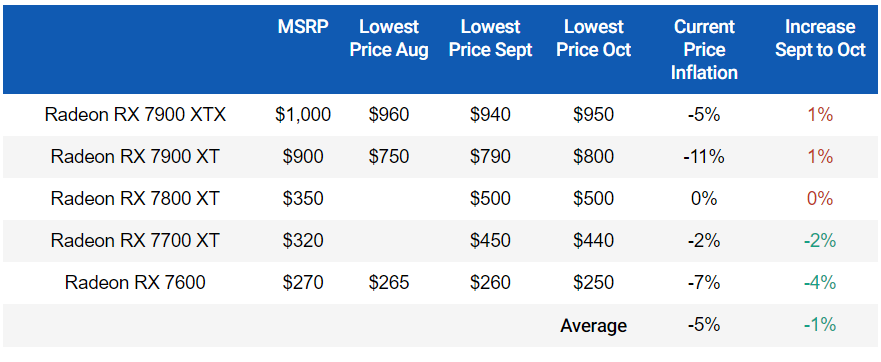Click the average -1% increase value
Viewport: 881px width, 362px height.
(x=820, y=325)
